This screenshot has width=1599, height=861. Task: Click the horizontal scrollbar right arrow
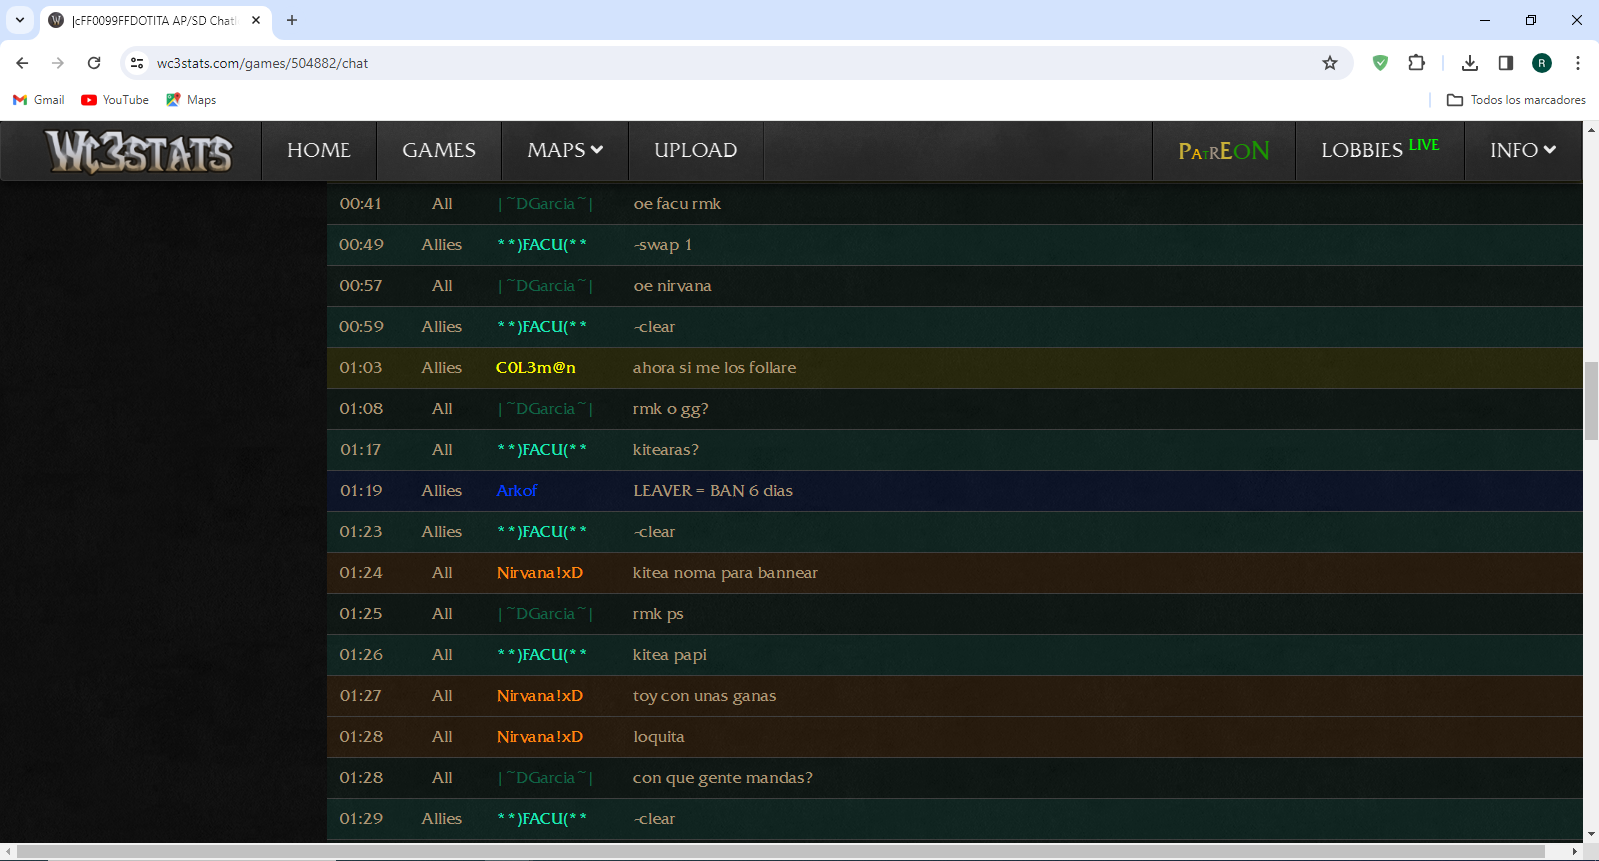coord(1575,852)
